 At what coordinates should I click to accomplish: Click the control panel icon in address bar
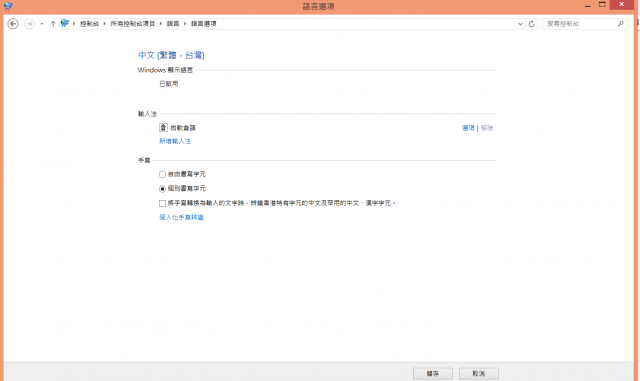[x=64, y=23]
